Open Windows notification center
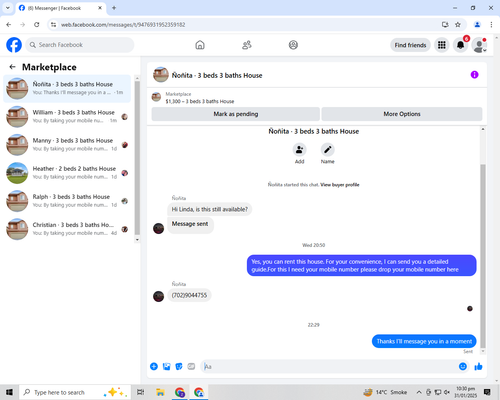 point(487,392)
